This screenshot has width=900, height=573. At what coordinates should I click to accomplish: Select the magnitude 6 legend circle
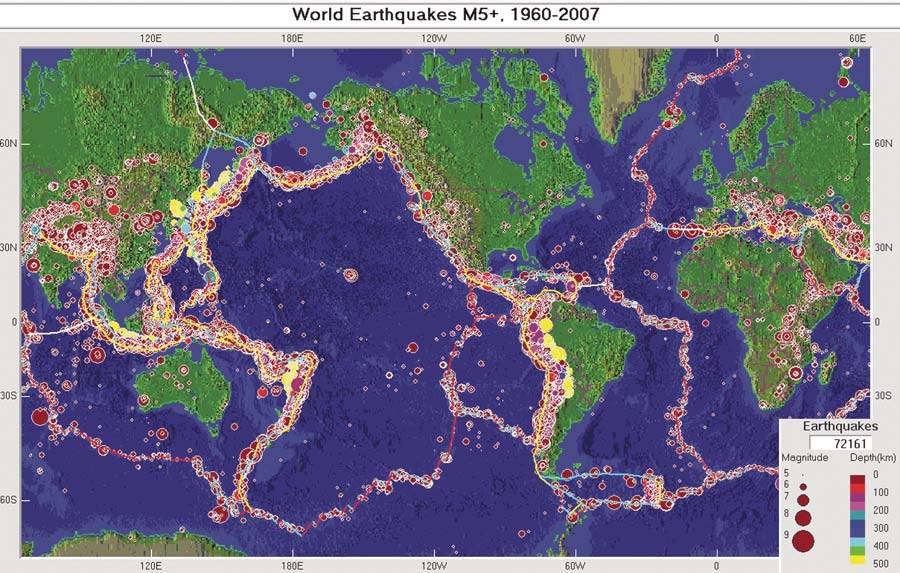tap(804, 484)
